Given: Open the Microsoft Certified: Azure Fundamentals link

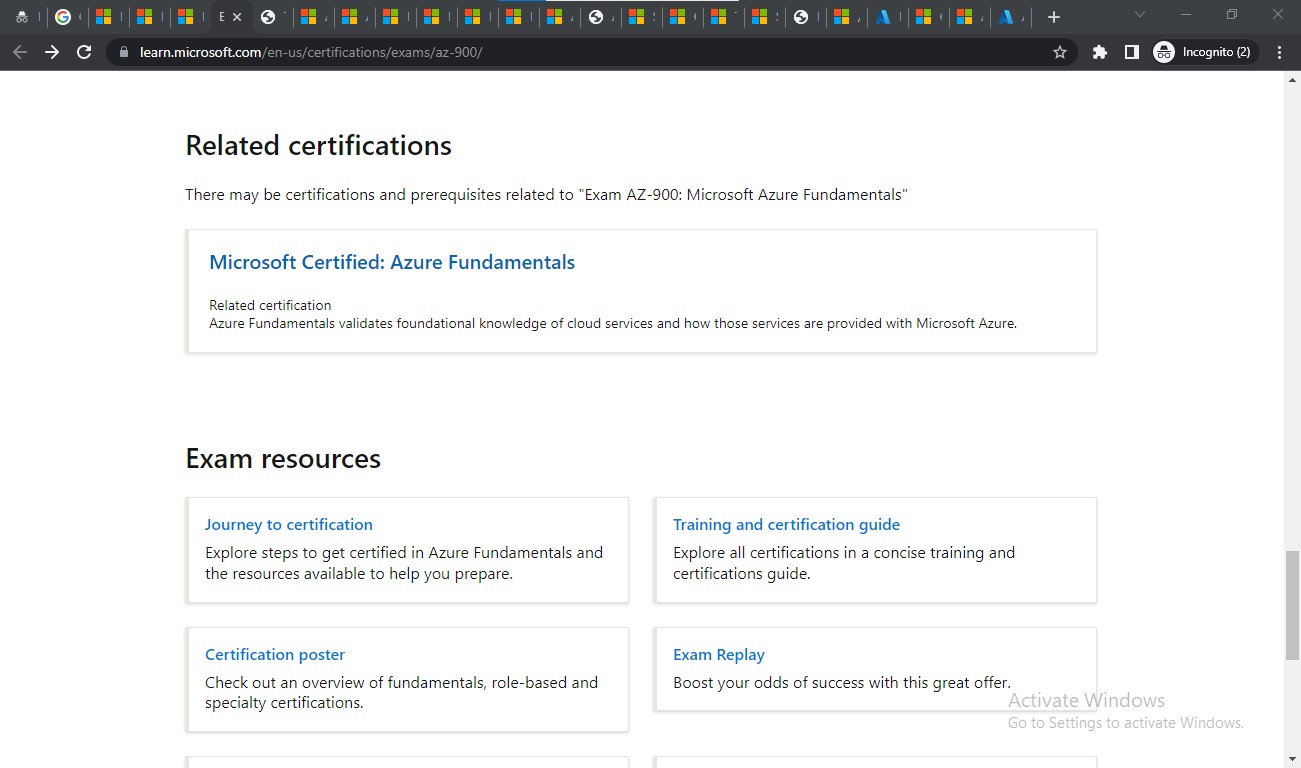Looking at the screenshot, I should 391,262.
